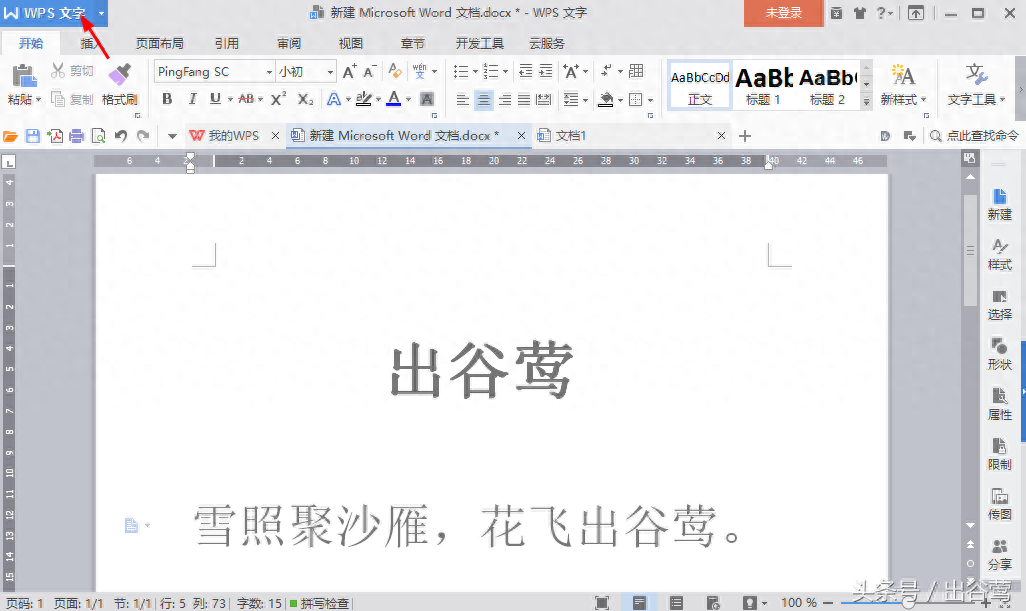The image size is (1026, 611).
Task: Justify the paragraph text
Action: 524,99
